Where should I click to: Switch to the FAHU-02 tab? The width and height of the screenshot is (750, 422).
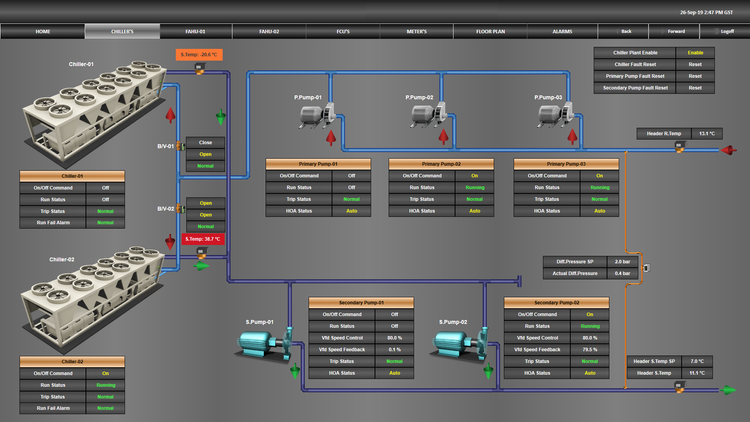click(269, 31)
